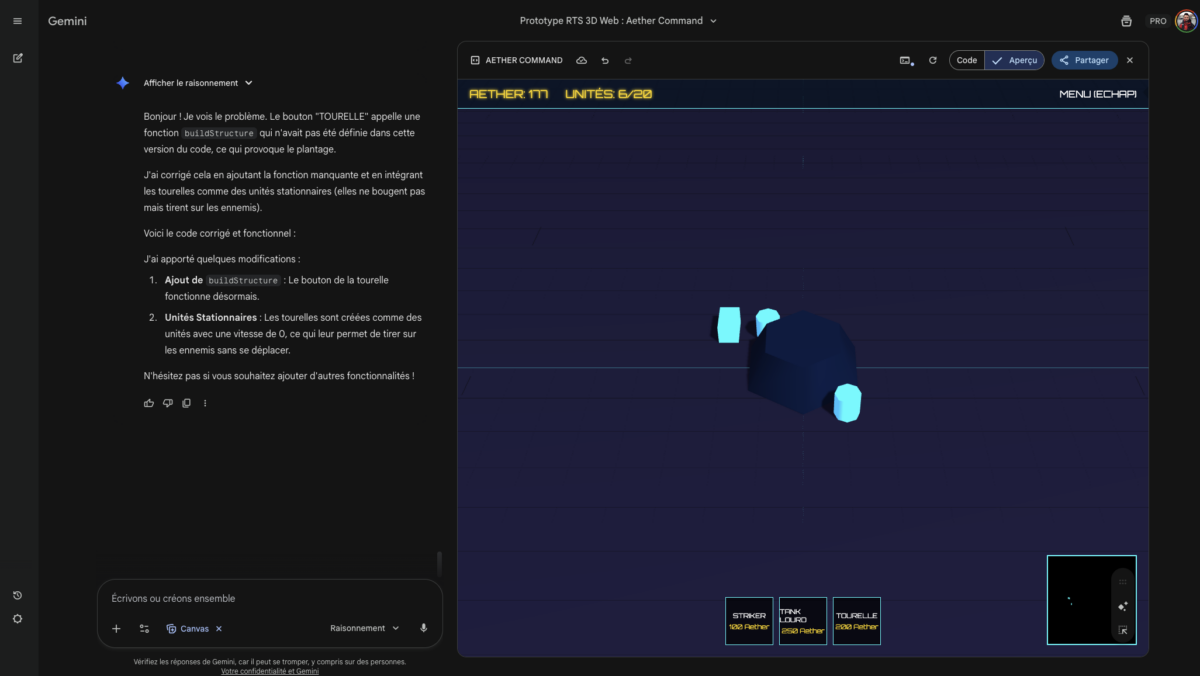Switch the canvas to Code view
Viewport: 1200px width, 676px height.
(967, 60)
